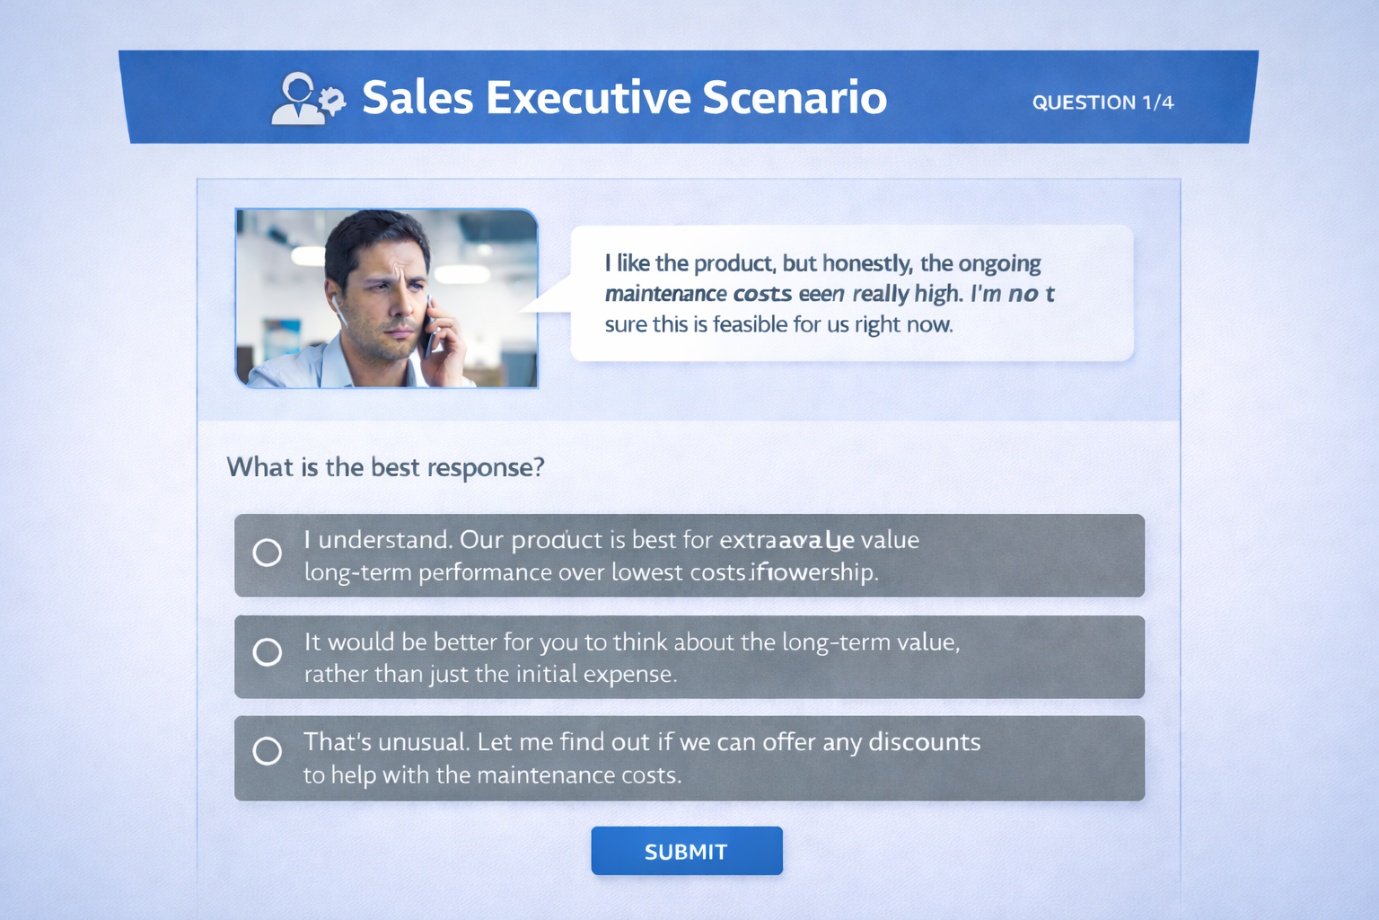Click the 'QUESTION 1/4' progress indicator
The width and height of the screenshot is (1379, 920).
tap(1102, 102)
